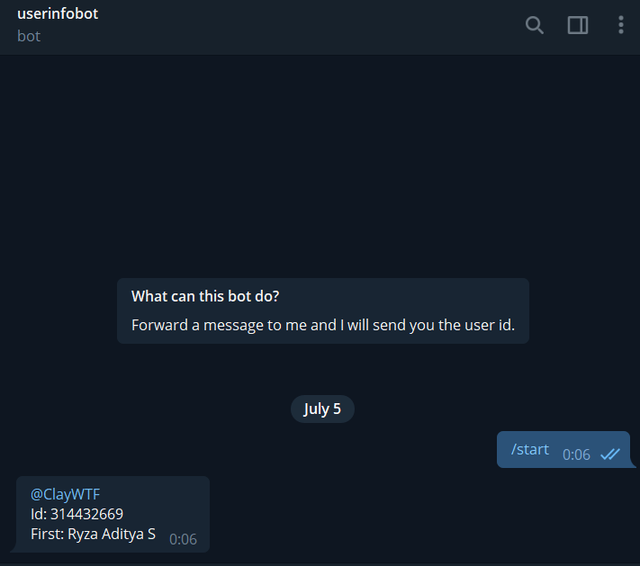Click the @ClayWTF username link
This screenshot has width=640, height=566.
65,494
